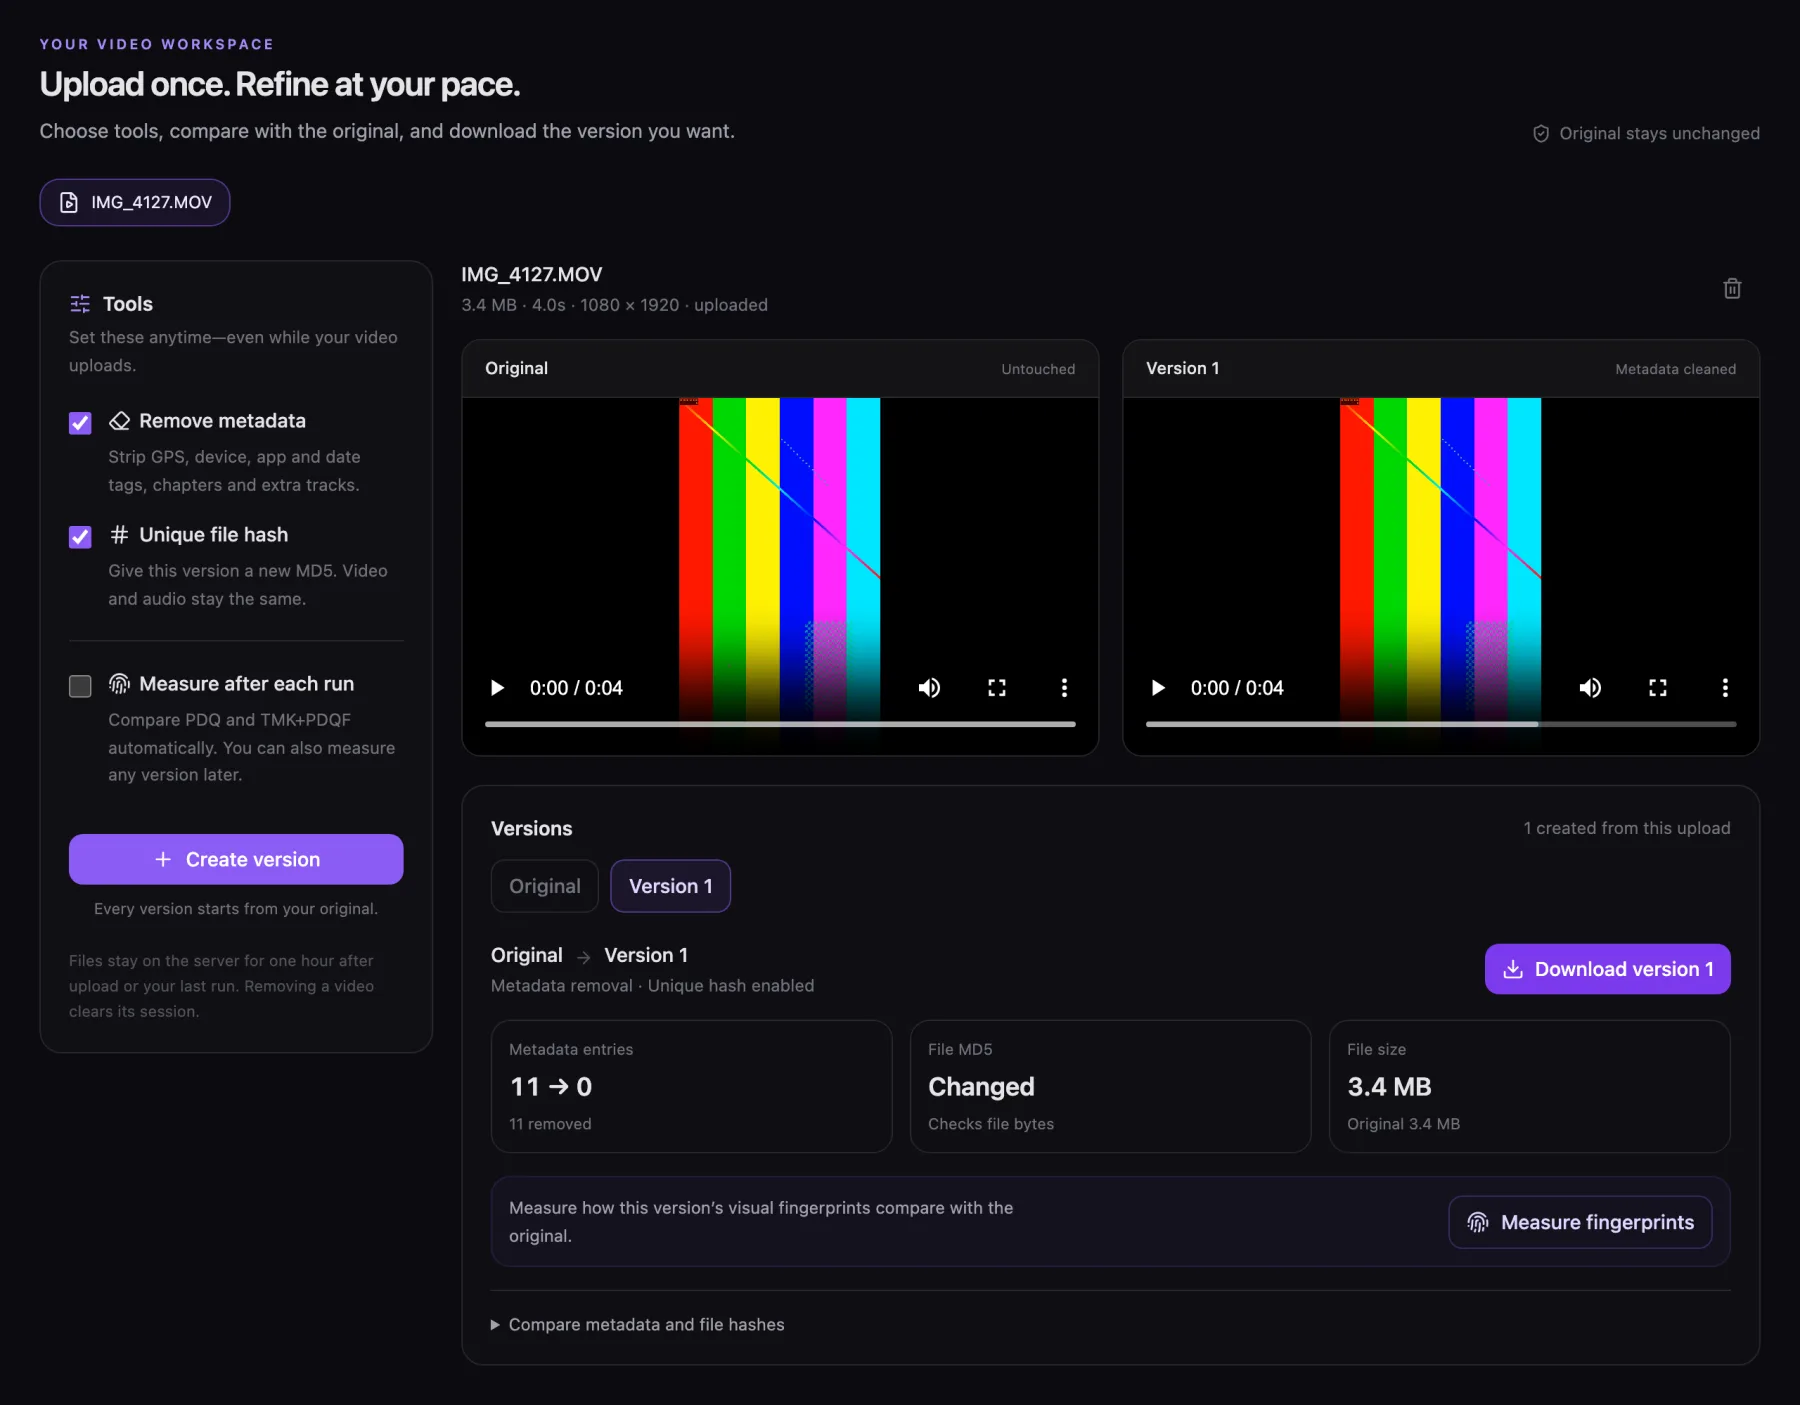The height and width of the screenshot is (1405, 1800).
Task: Select the Original version tab
Action: pos(545,886)
